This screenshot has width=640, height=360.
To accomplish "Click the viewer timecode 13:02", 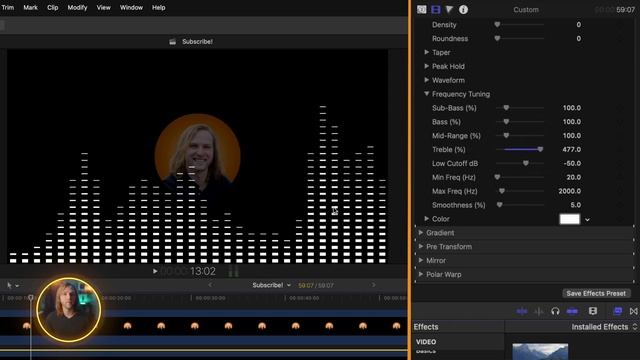I will click(x=203, y=271).
